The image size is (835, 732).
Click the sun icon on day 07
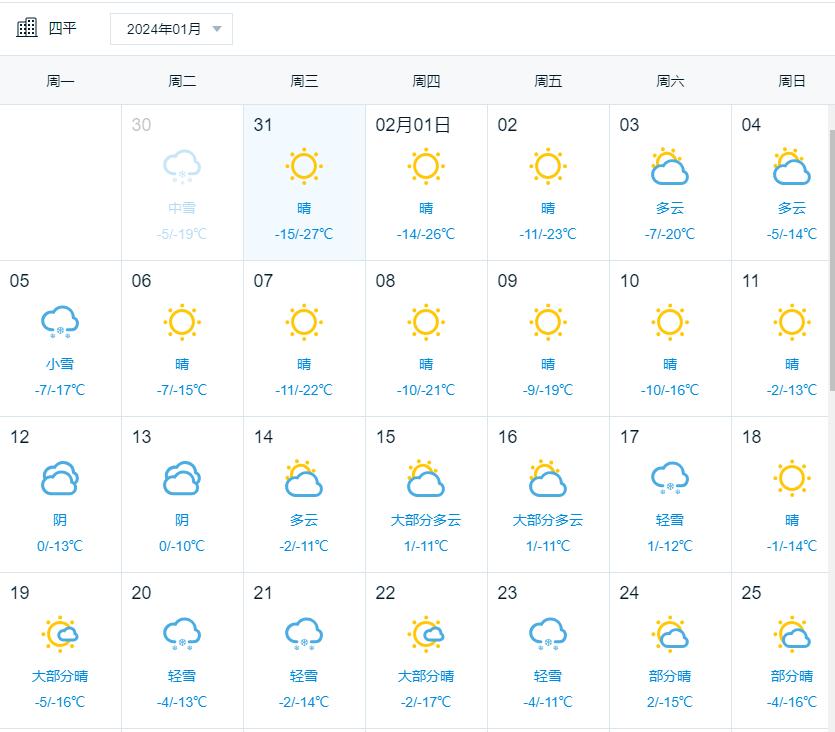(304, 322)
